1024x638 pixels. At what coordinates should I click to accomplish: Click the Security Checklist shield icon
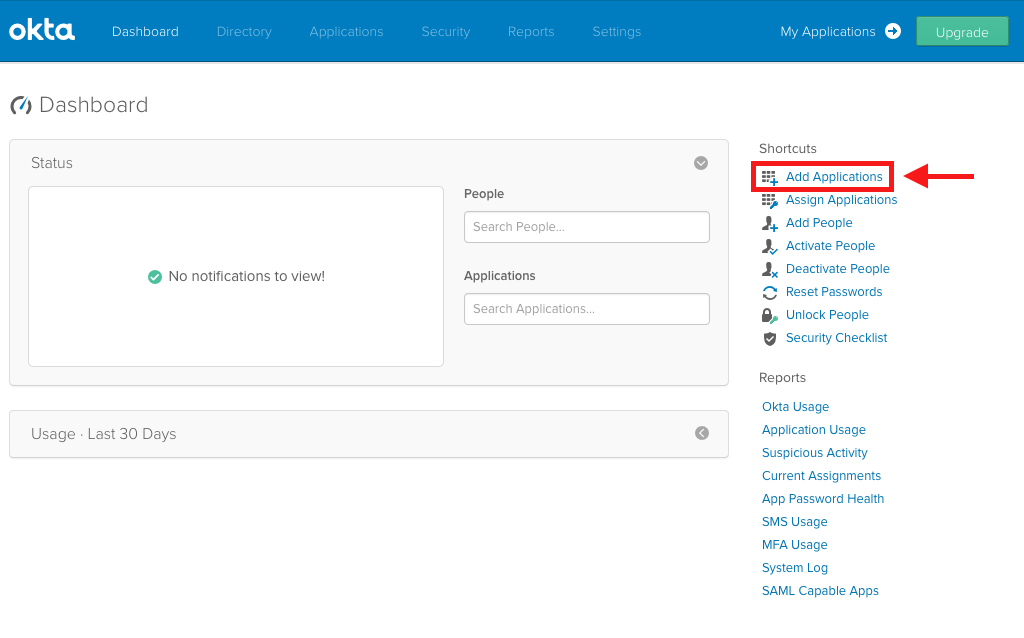[770, 338]
